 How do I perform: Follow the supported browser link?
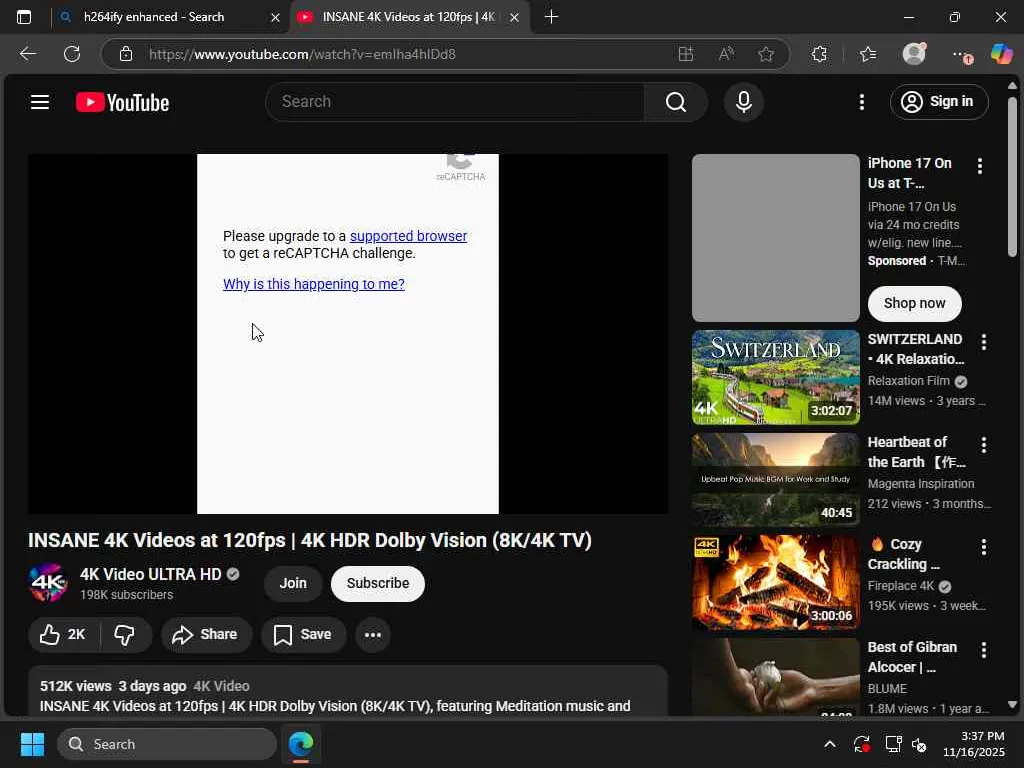[x=408, y=236]
